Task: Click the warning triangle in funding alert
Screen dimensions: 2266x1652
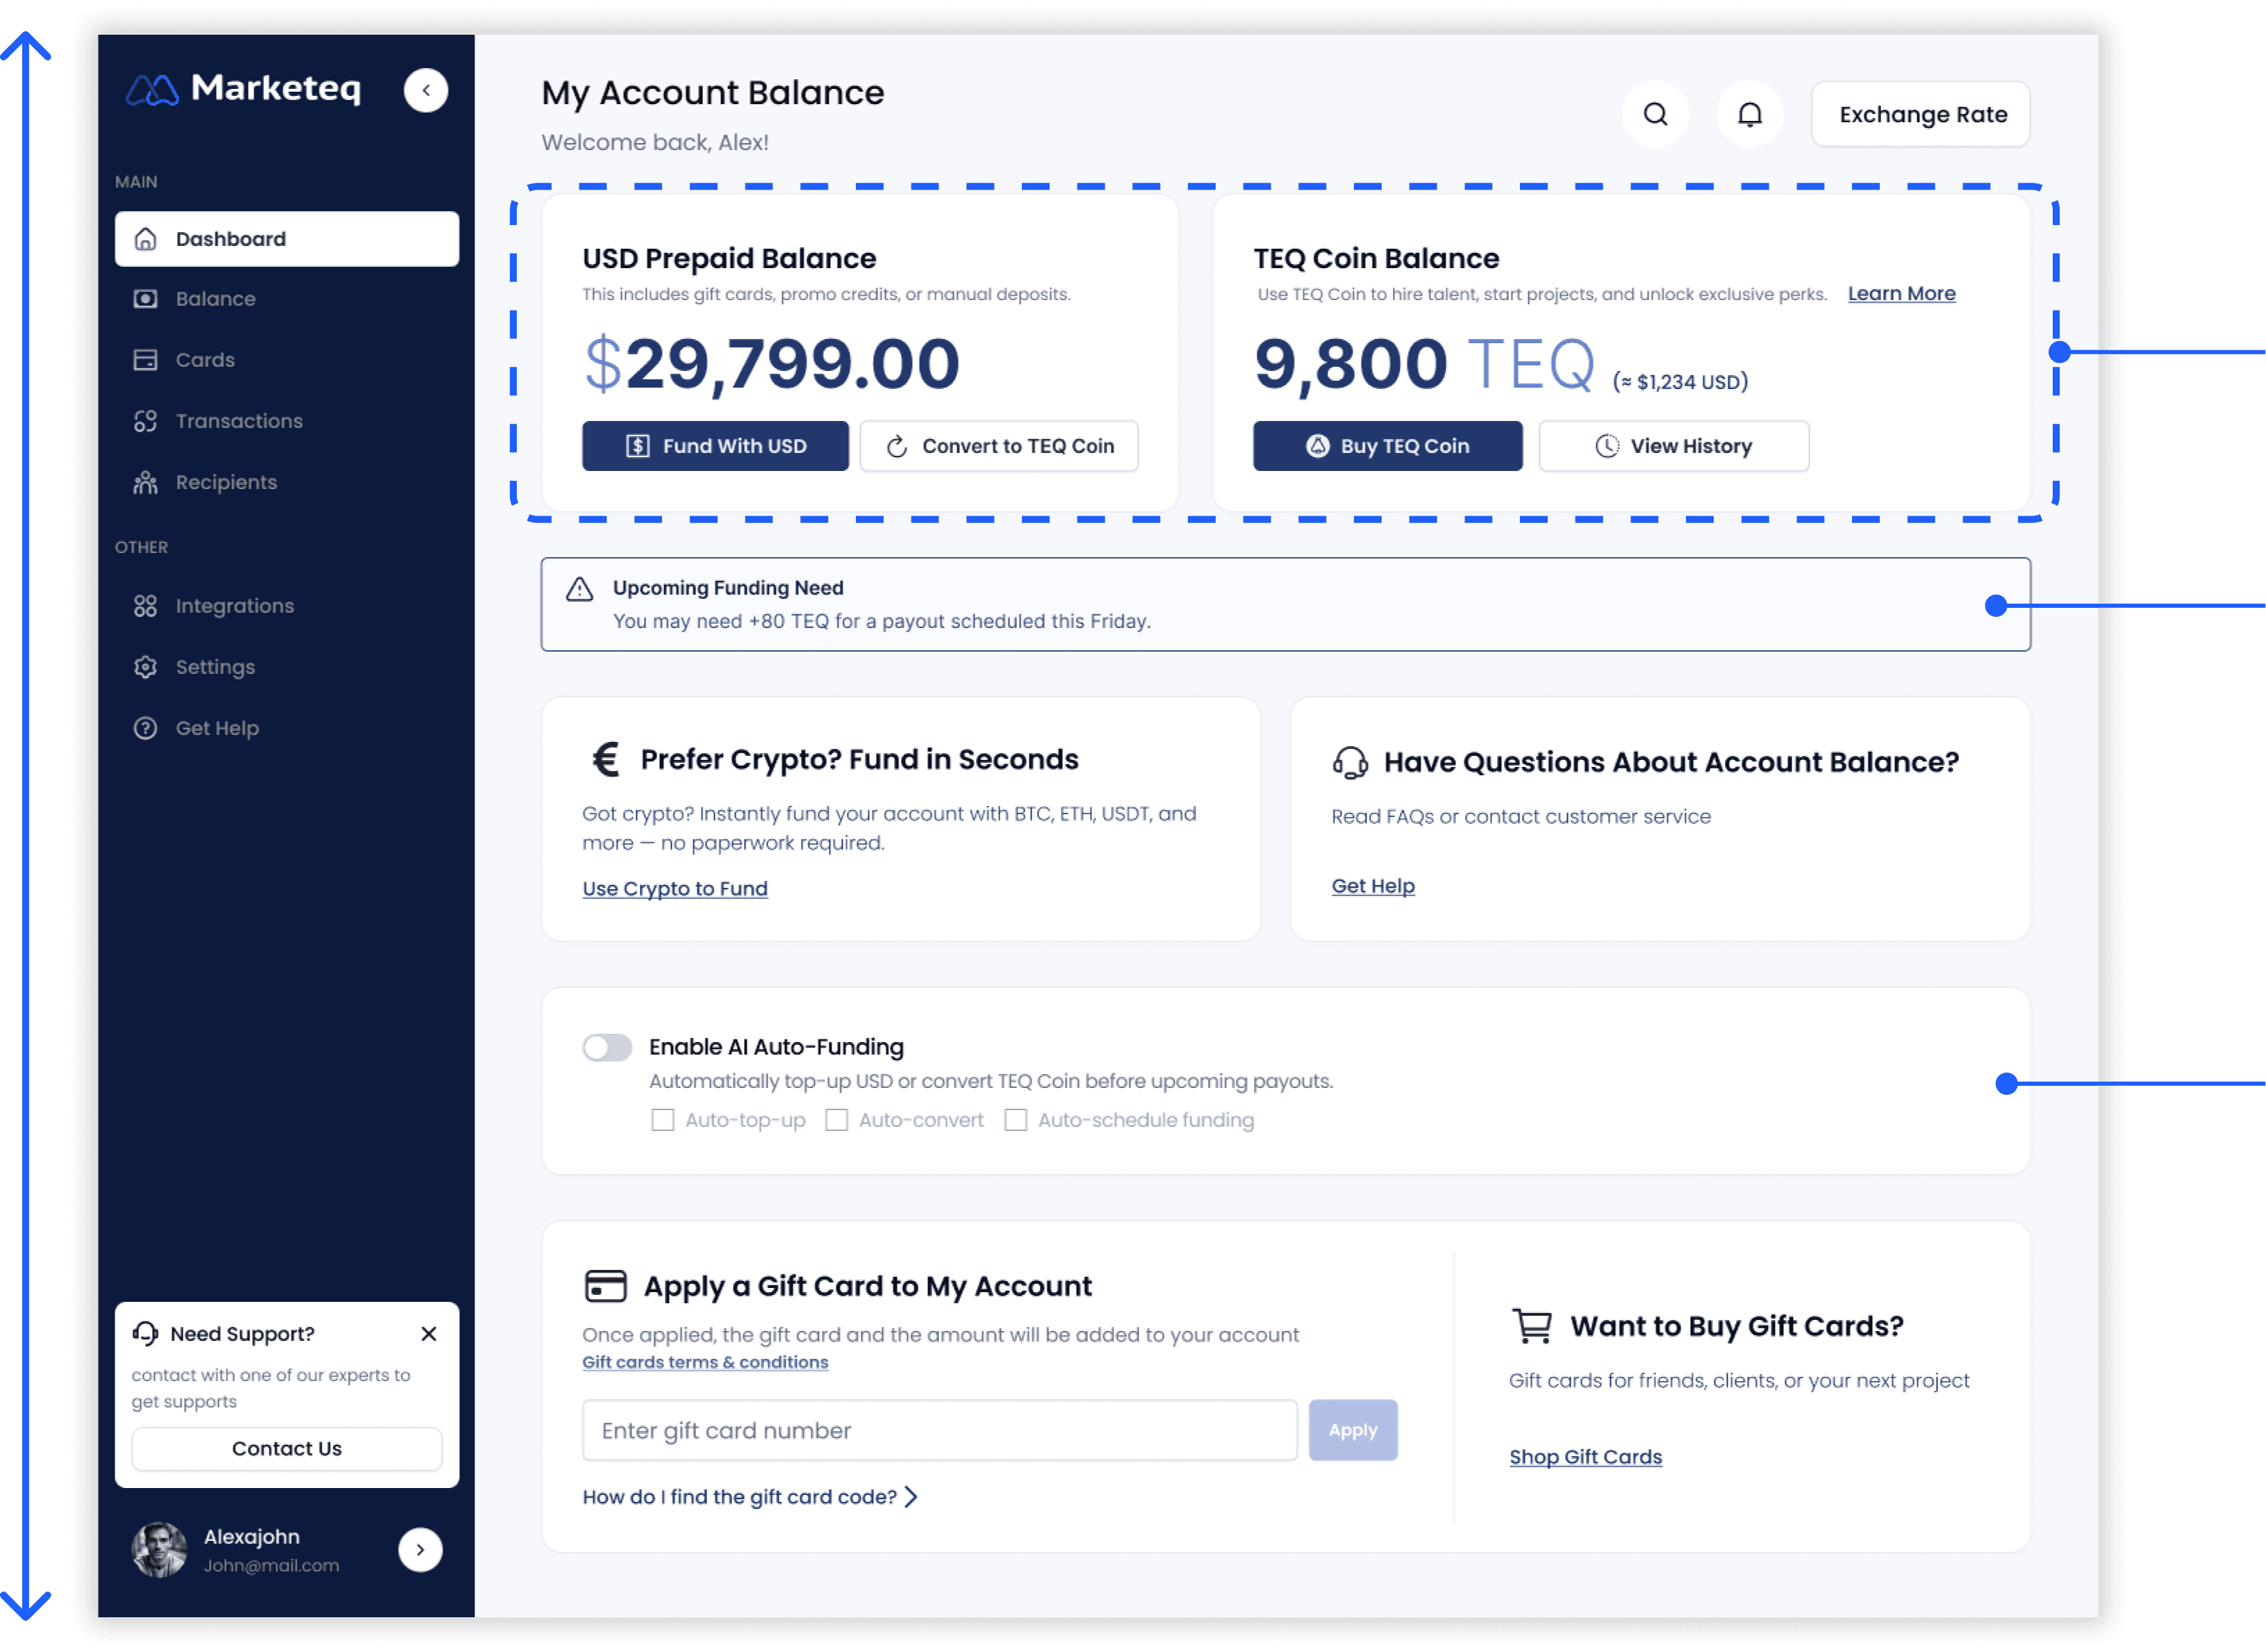Action: (579, 589)
